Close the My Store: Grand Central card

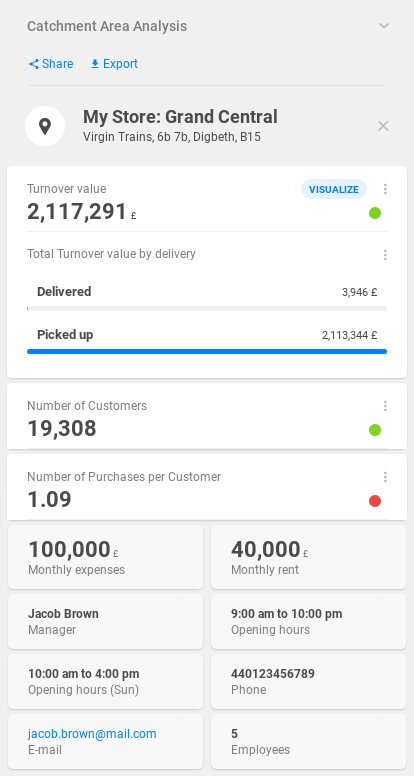click(383, 126)
